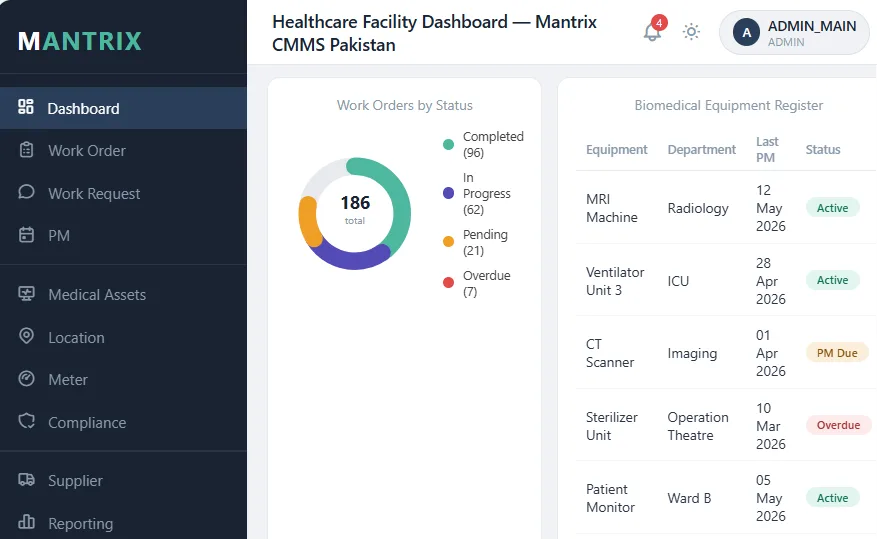This screenshot has height=539, width=877.
Task: Click the Overdue (7) legend label
Action: pos(486,283)
